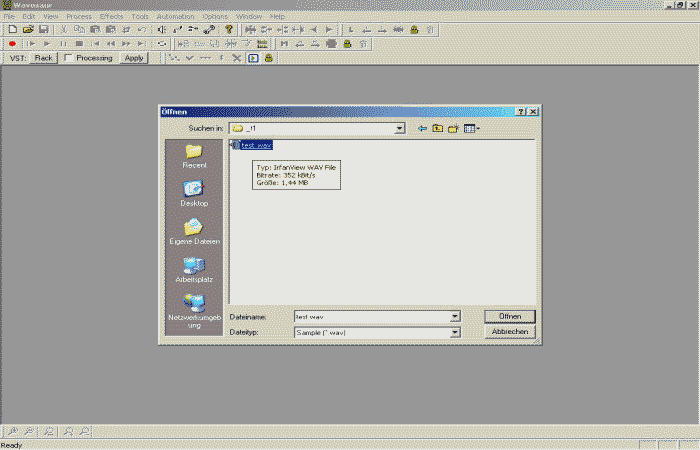700x450 pixels.
Task: Go up one folder level
Action: (437, 128)
